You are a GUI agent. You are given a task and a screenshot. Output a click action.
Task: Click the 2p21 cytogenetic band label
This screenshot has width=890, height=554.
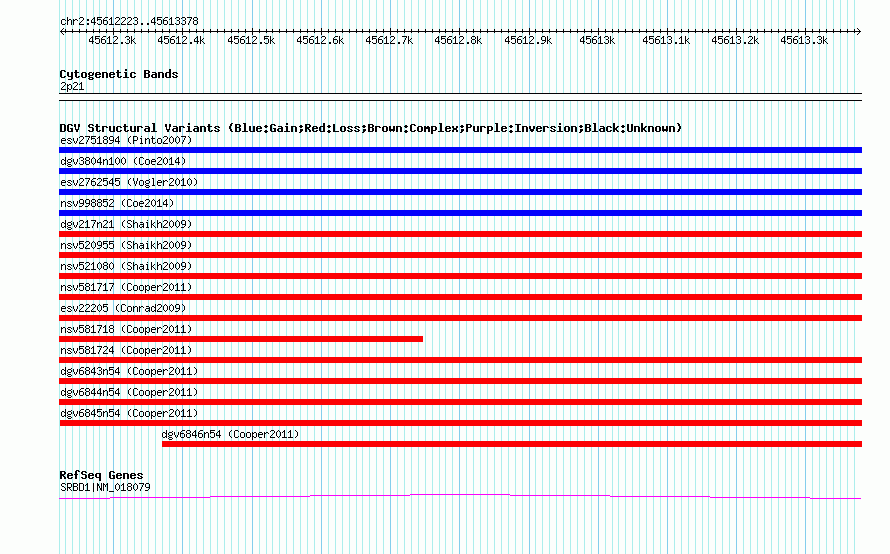point(72,86)
